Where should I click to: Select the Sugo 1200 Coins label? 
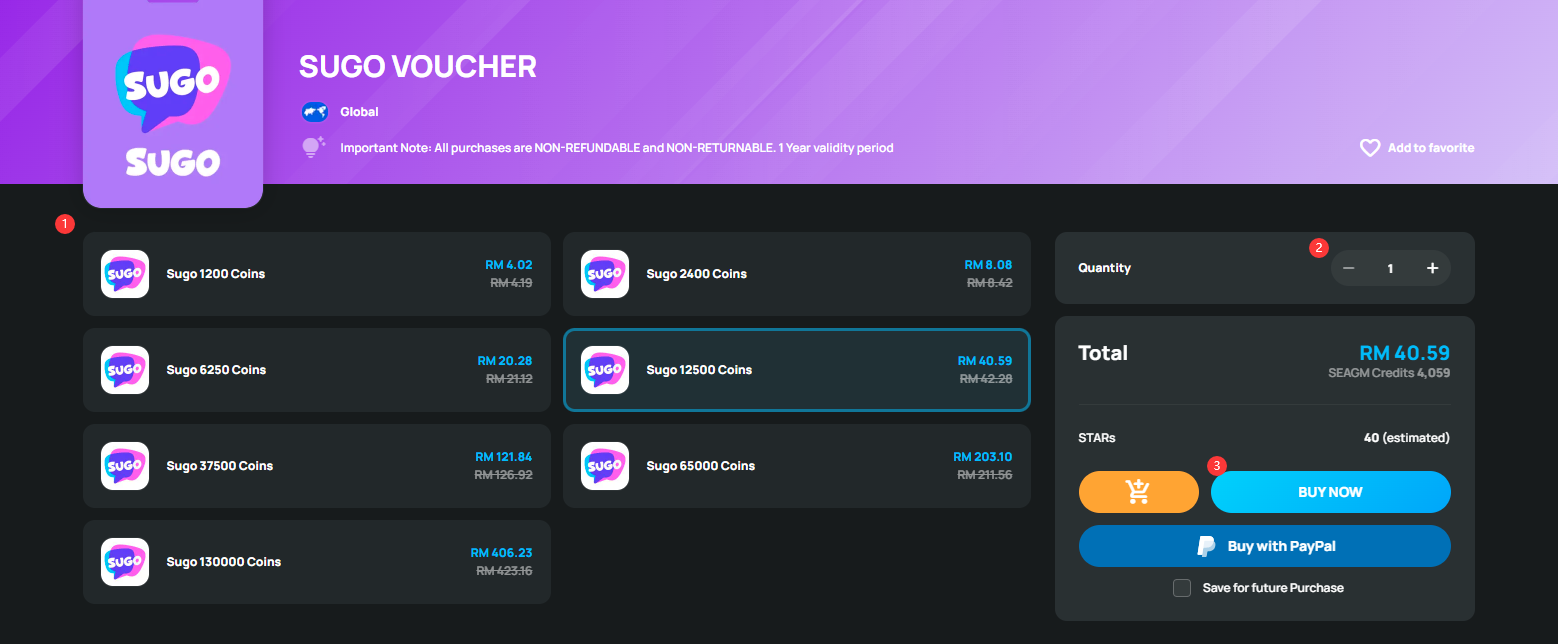216,274
